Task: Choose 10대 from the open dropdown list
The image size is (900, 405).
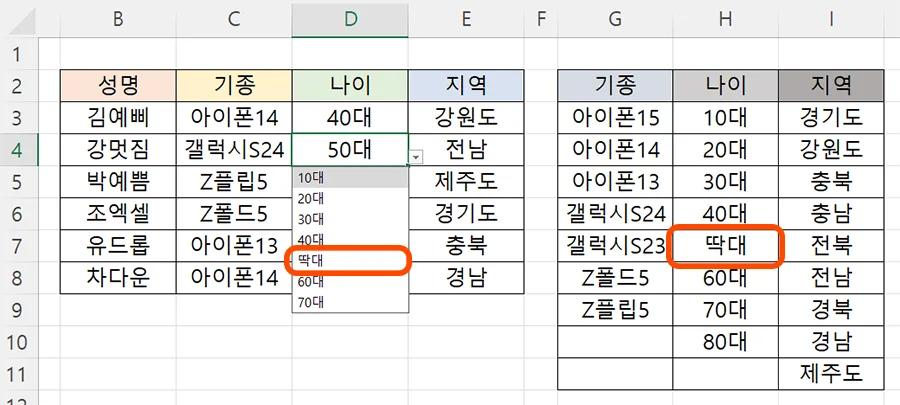Action: pos(350,178)
